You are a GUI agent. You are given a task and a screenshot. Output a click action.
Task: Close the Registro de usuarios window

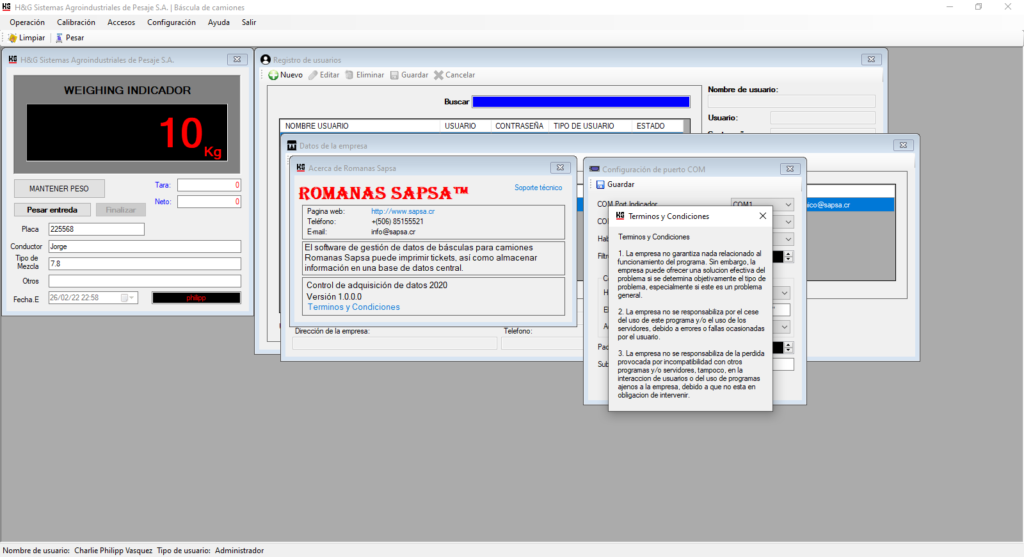pos(871,59)
